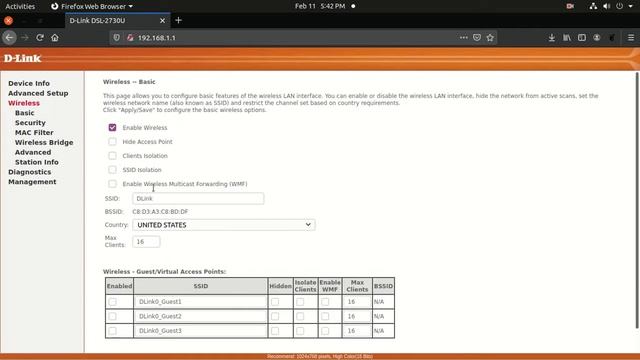Click the insecure connection lock icon
The image size is (640, 360).
tap(130, 38)
